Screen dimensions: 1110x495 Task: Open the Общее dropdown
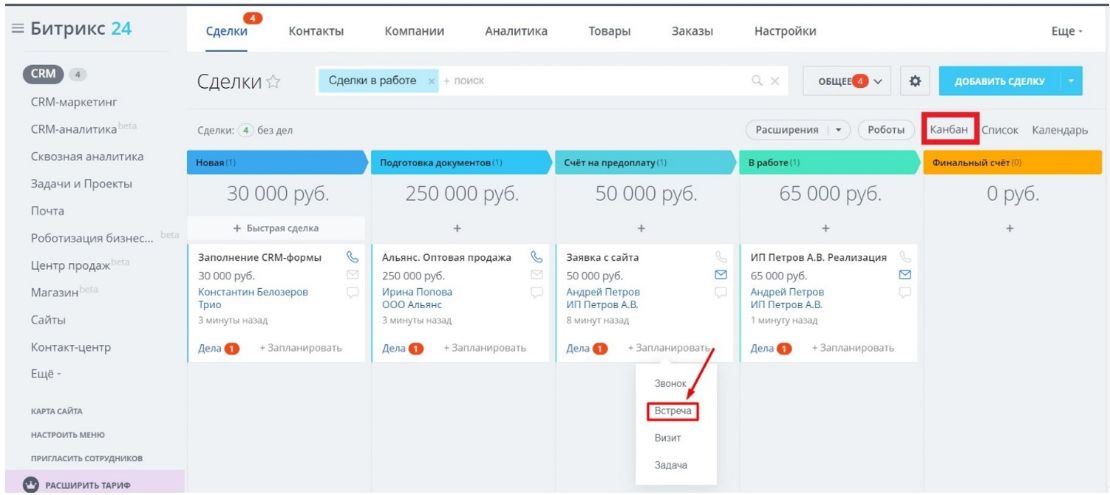[847, 81]
